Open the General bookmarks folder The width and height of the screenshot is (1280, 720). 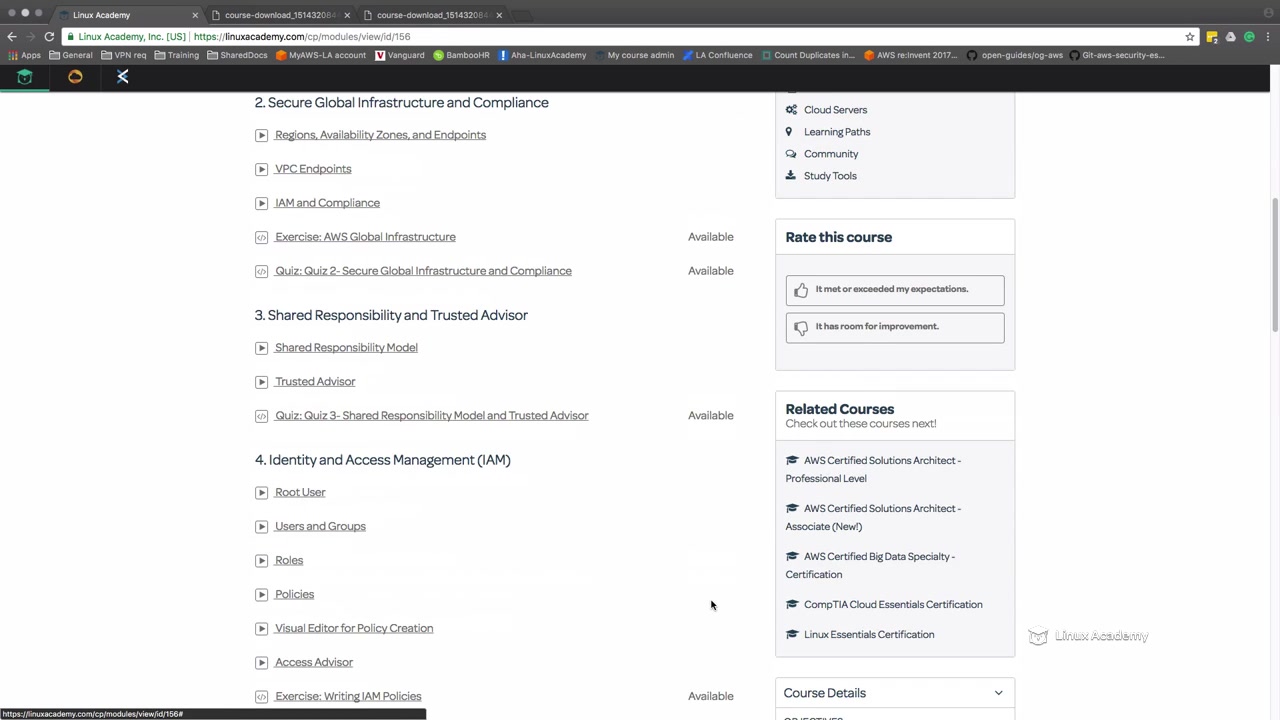tap(71, 55)
